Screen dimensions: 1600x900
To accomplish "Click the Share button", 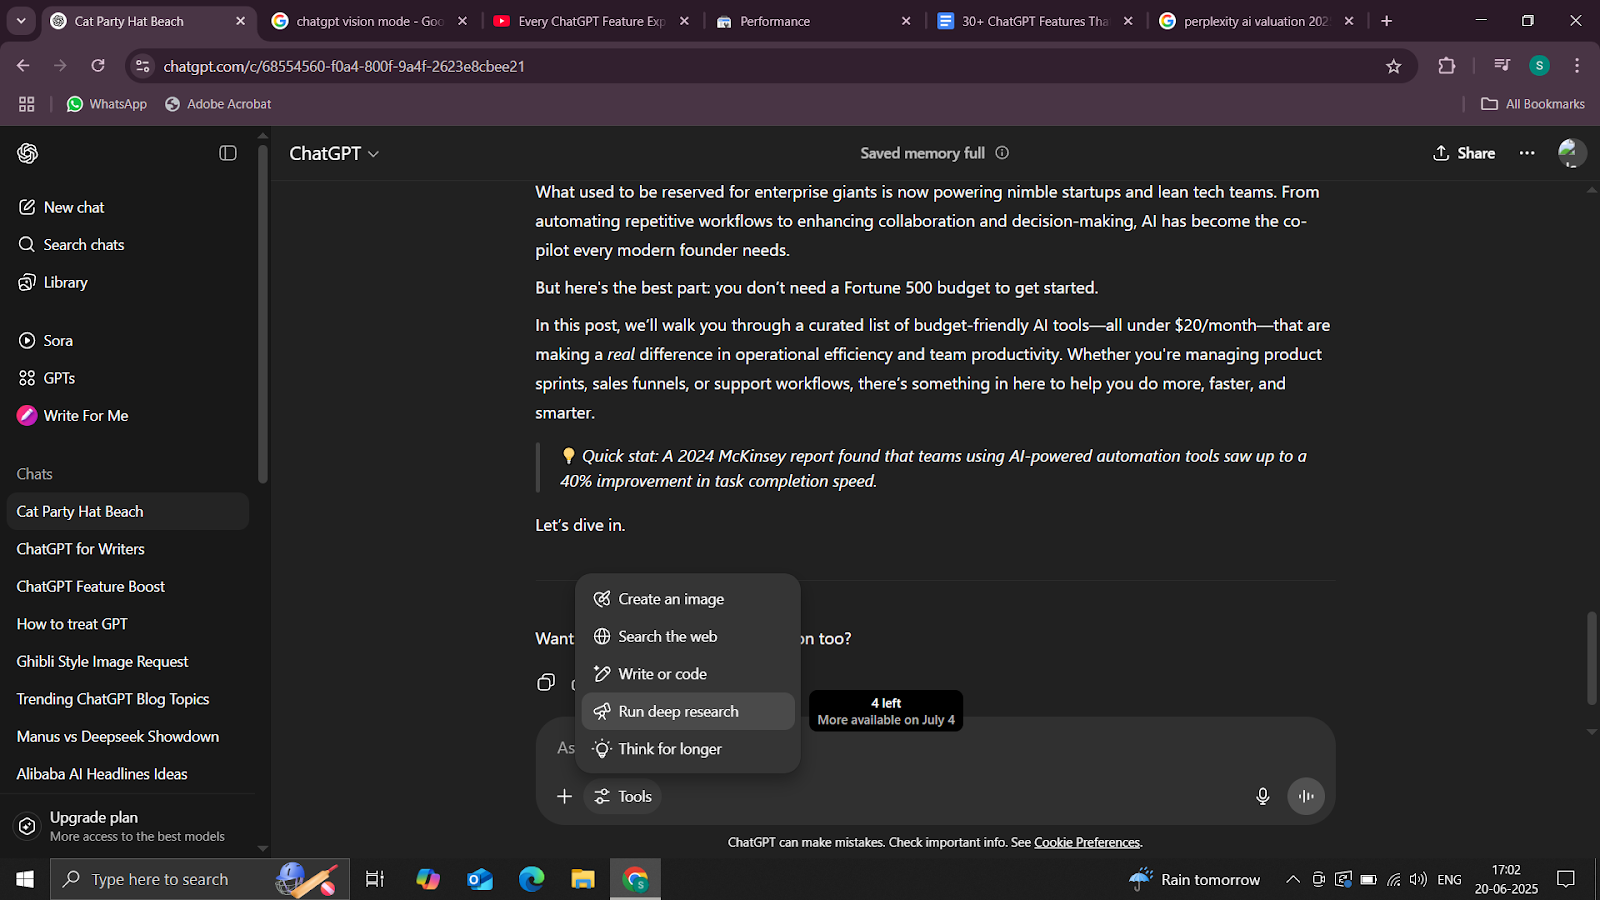I will (x=1464, y=153).
